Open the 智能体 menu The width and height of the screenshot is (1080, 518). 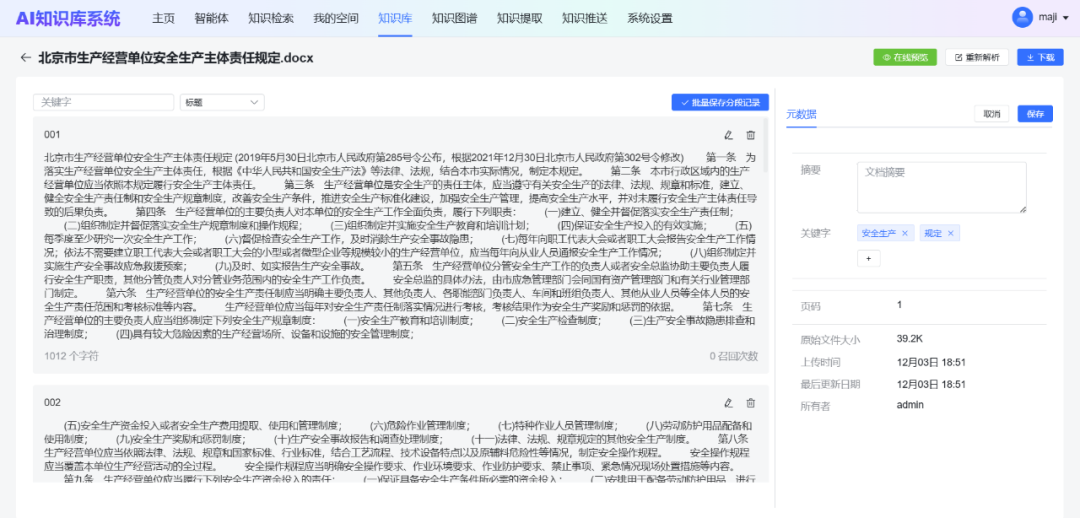(211, 19)
